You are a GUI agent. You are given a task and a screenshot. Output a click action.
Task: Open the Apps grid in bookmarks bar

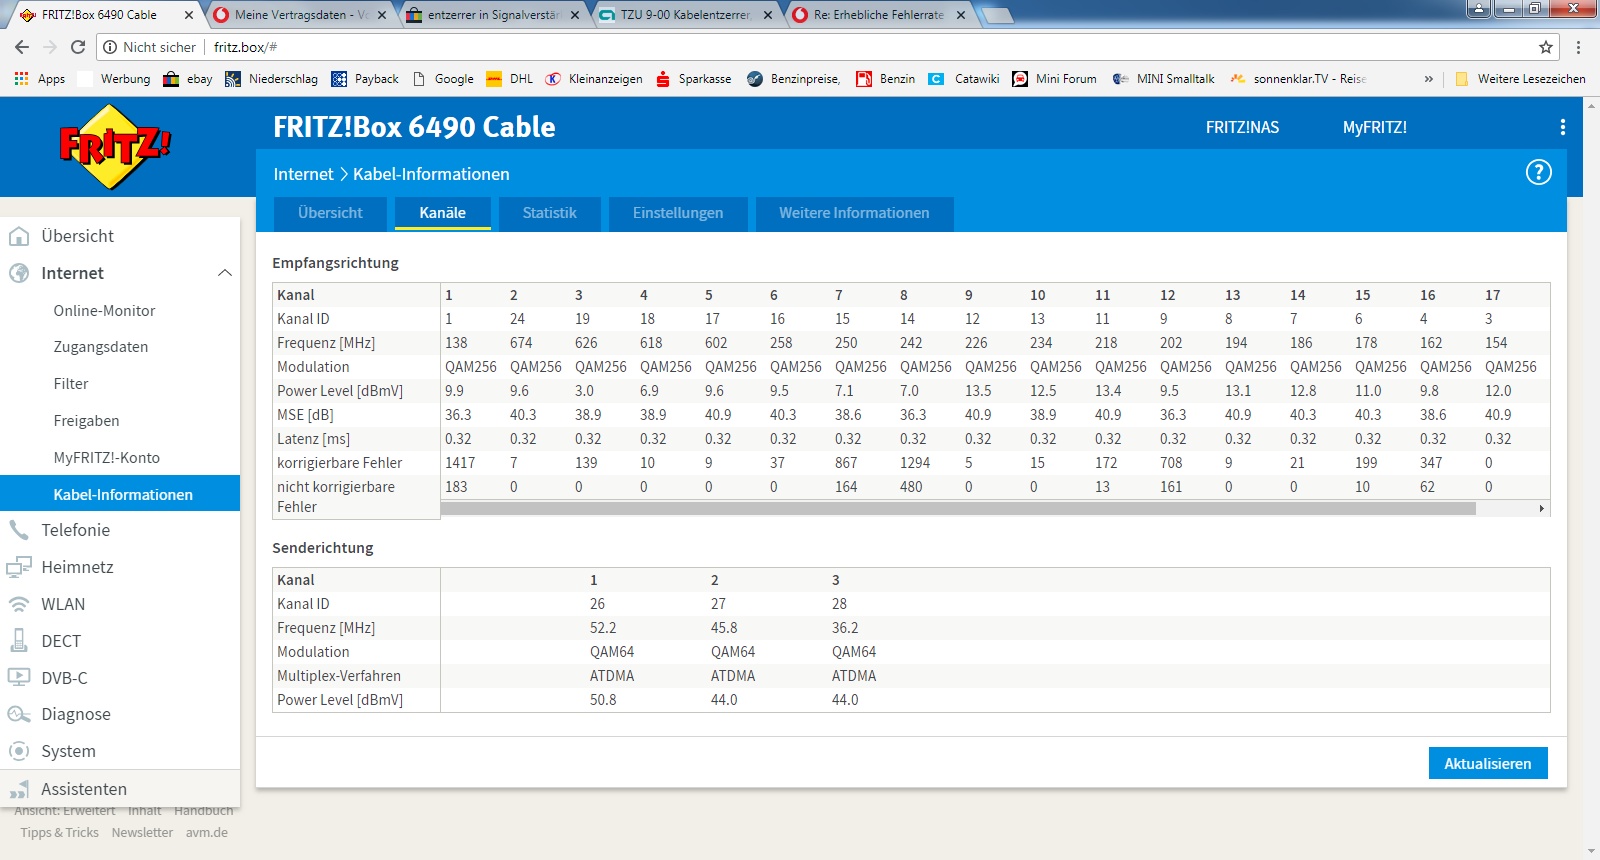pyautogui.click(x=40, y=79)
